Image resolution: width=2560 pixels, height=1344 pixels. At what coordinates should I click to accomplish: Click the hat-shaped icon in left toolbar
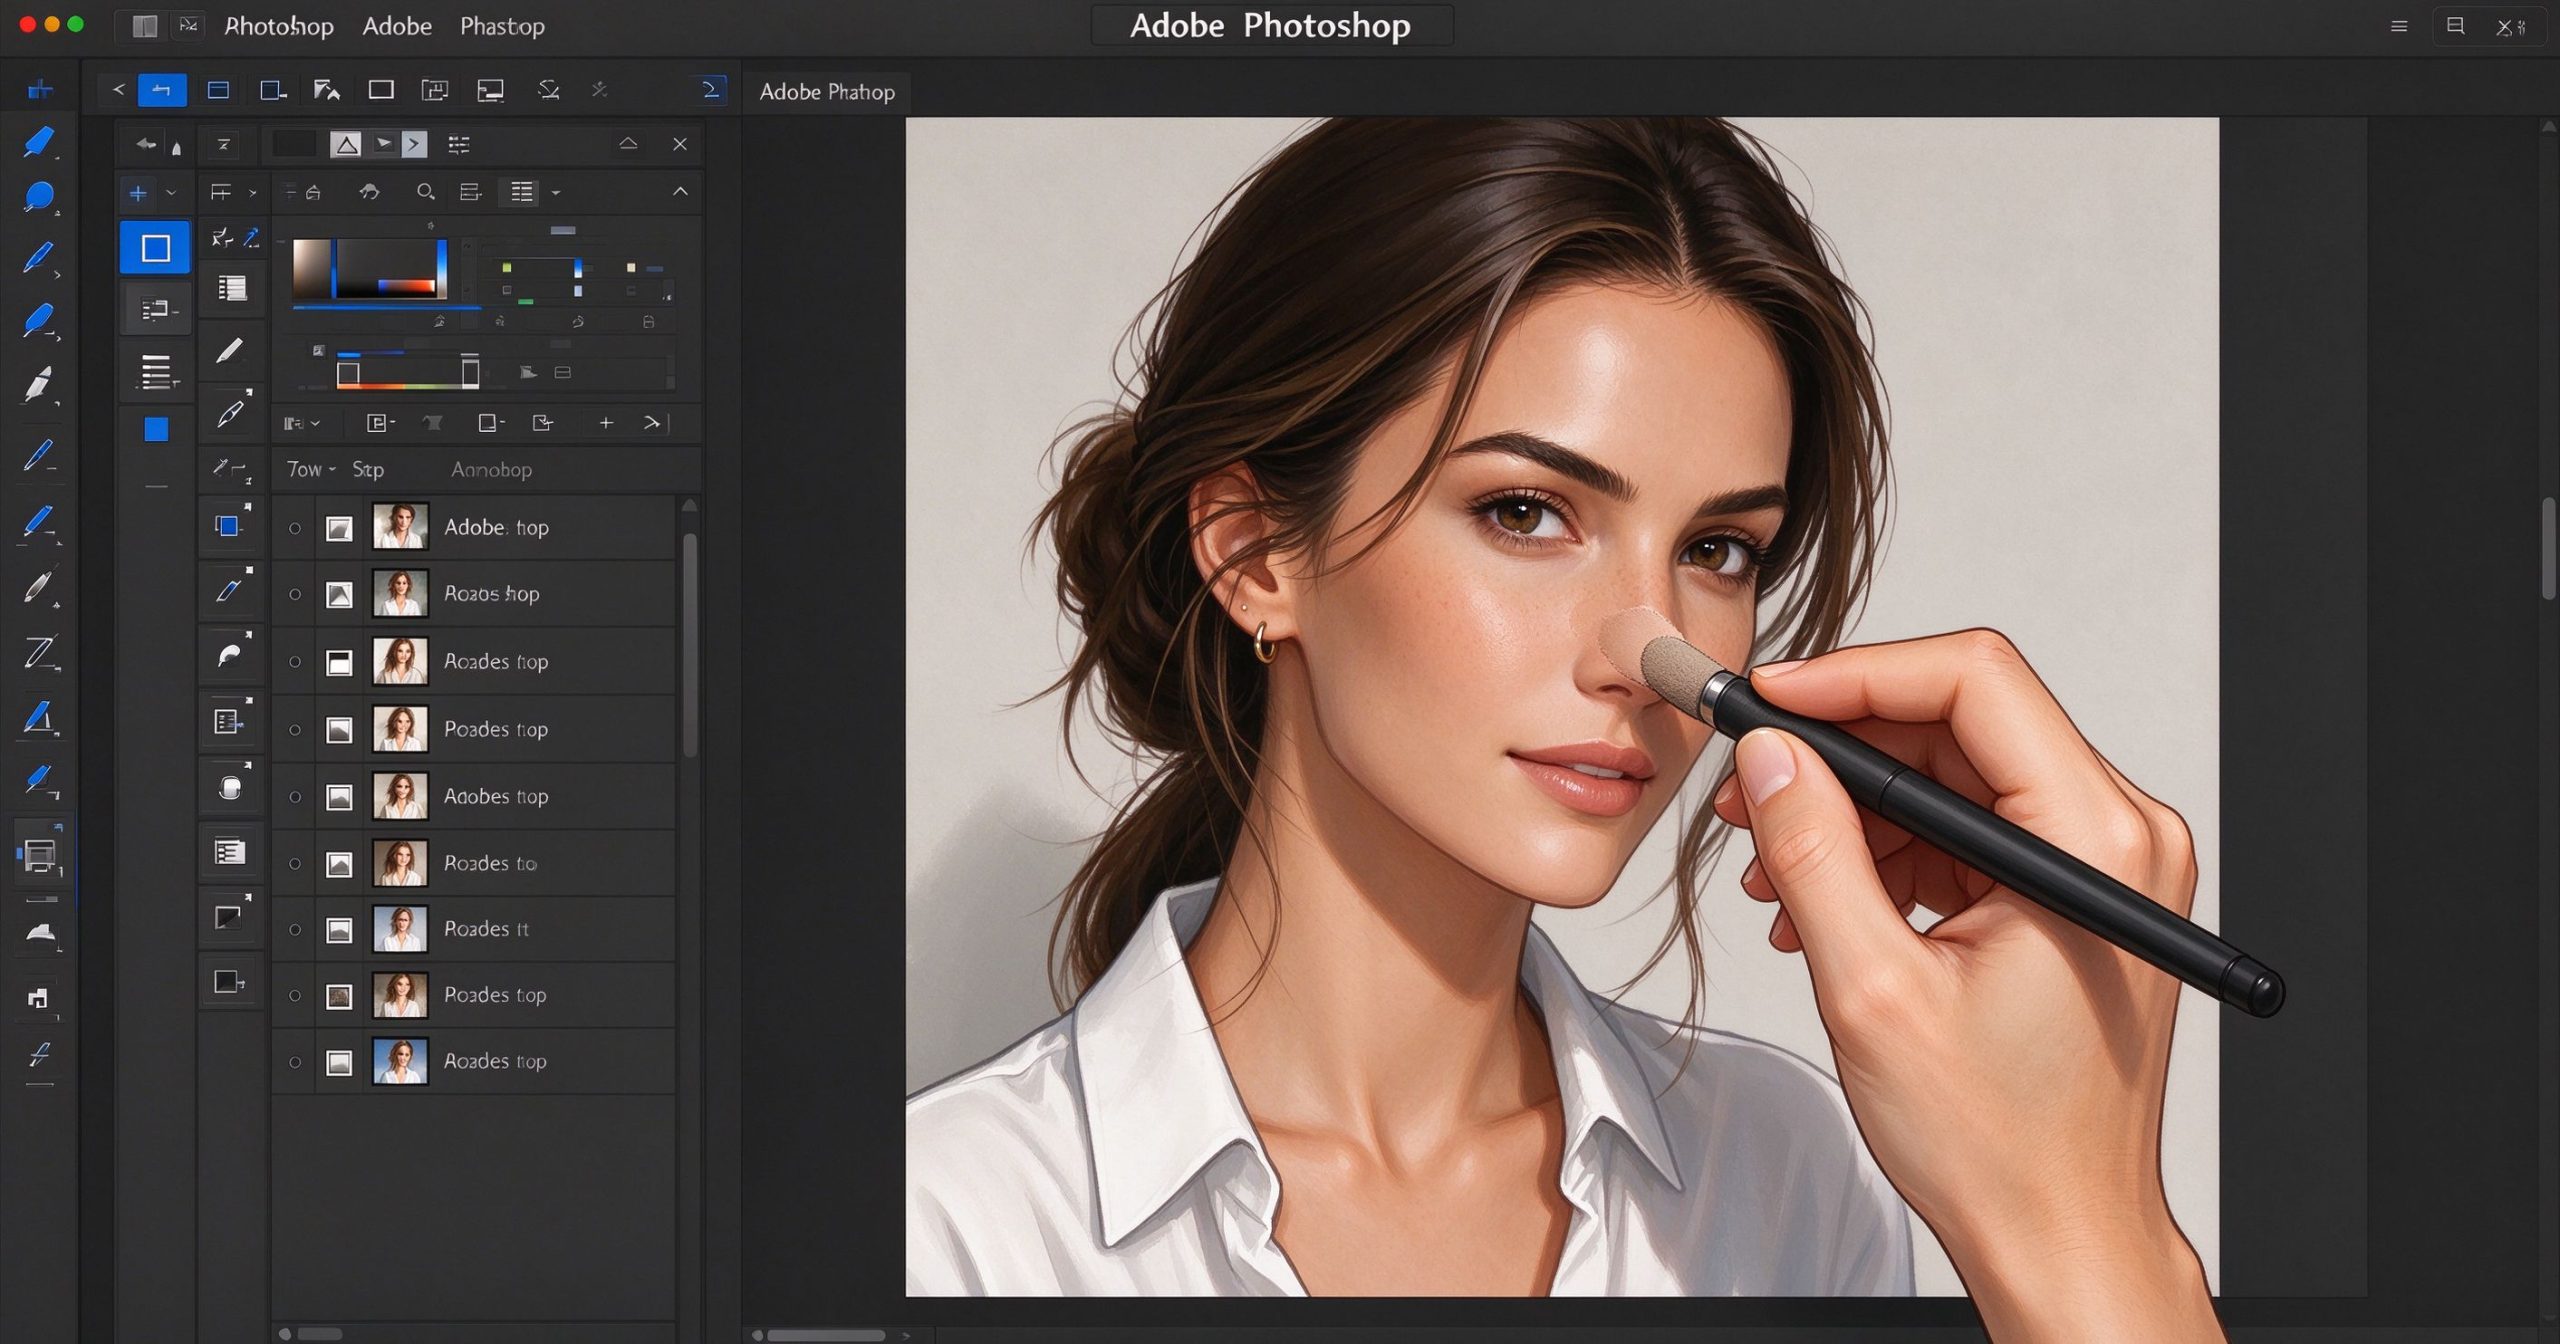pyautogui.click(x=41, y=933)
